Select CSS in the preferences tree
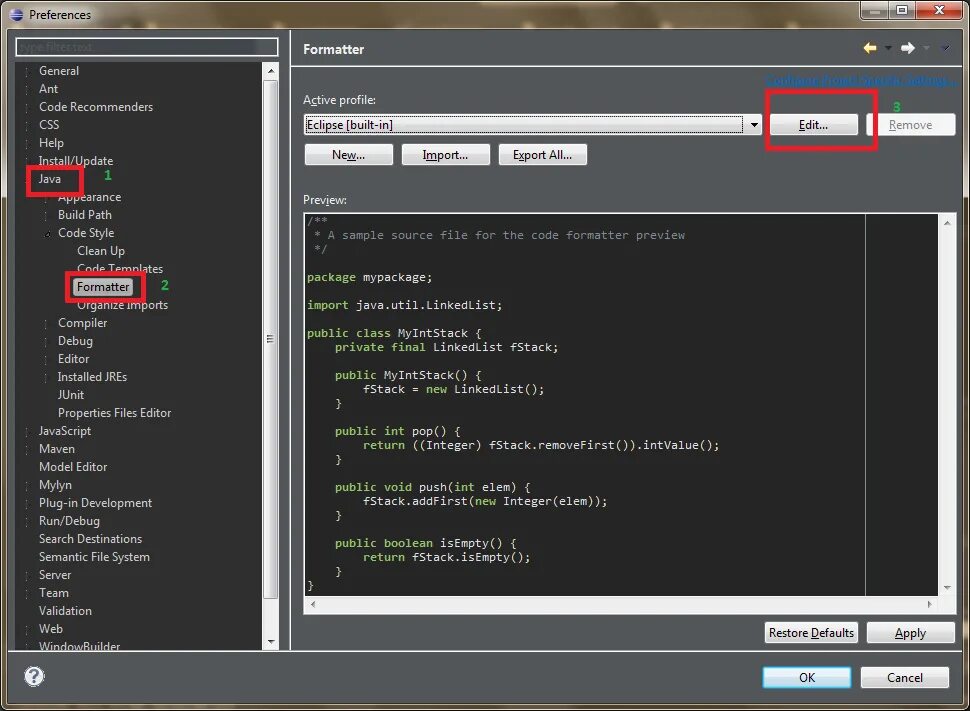The height and width of the screenshot is (711, 970). tap(49, 124)
